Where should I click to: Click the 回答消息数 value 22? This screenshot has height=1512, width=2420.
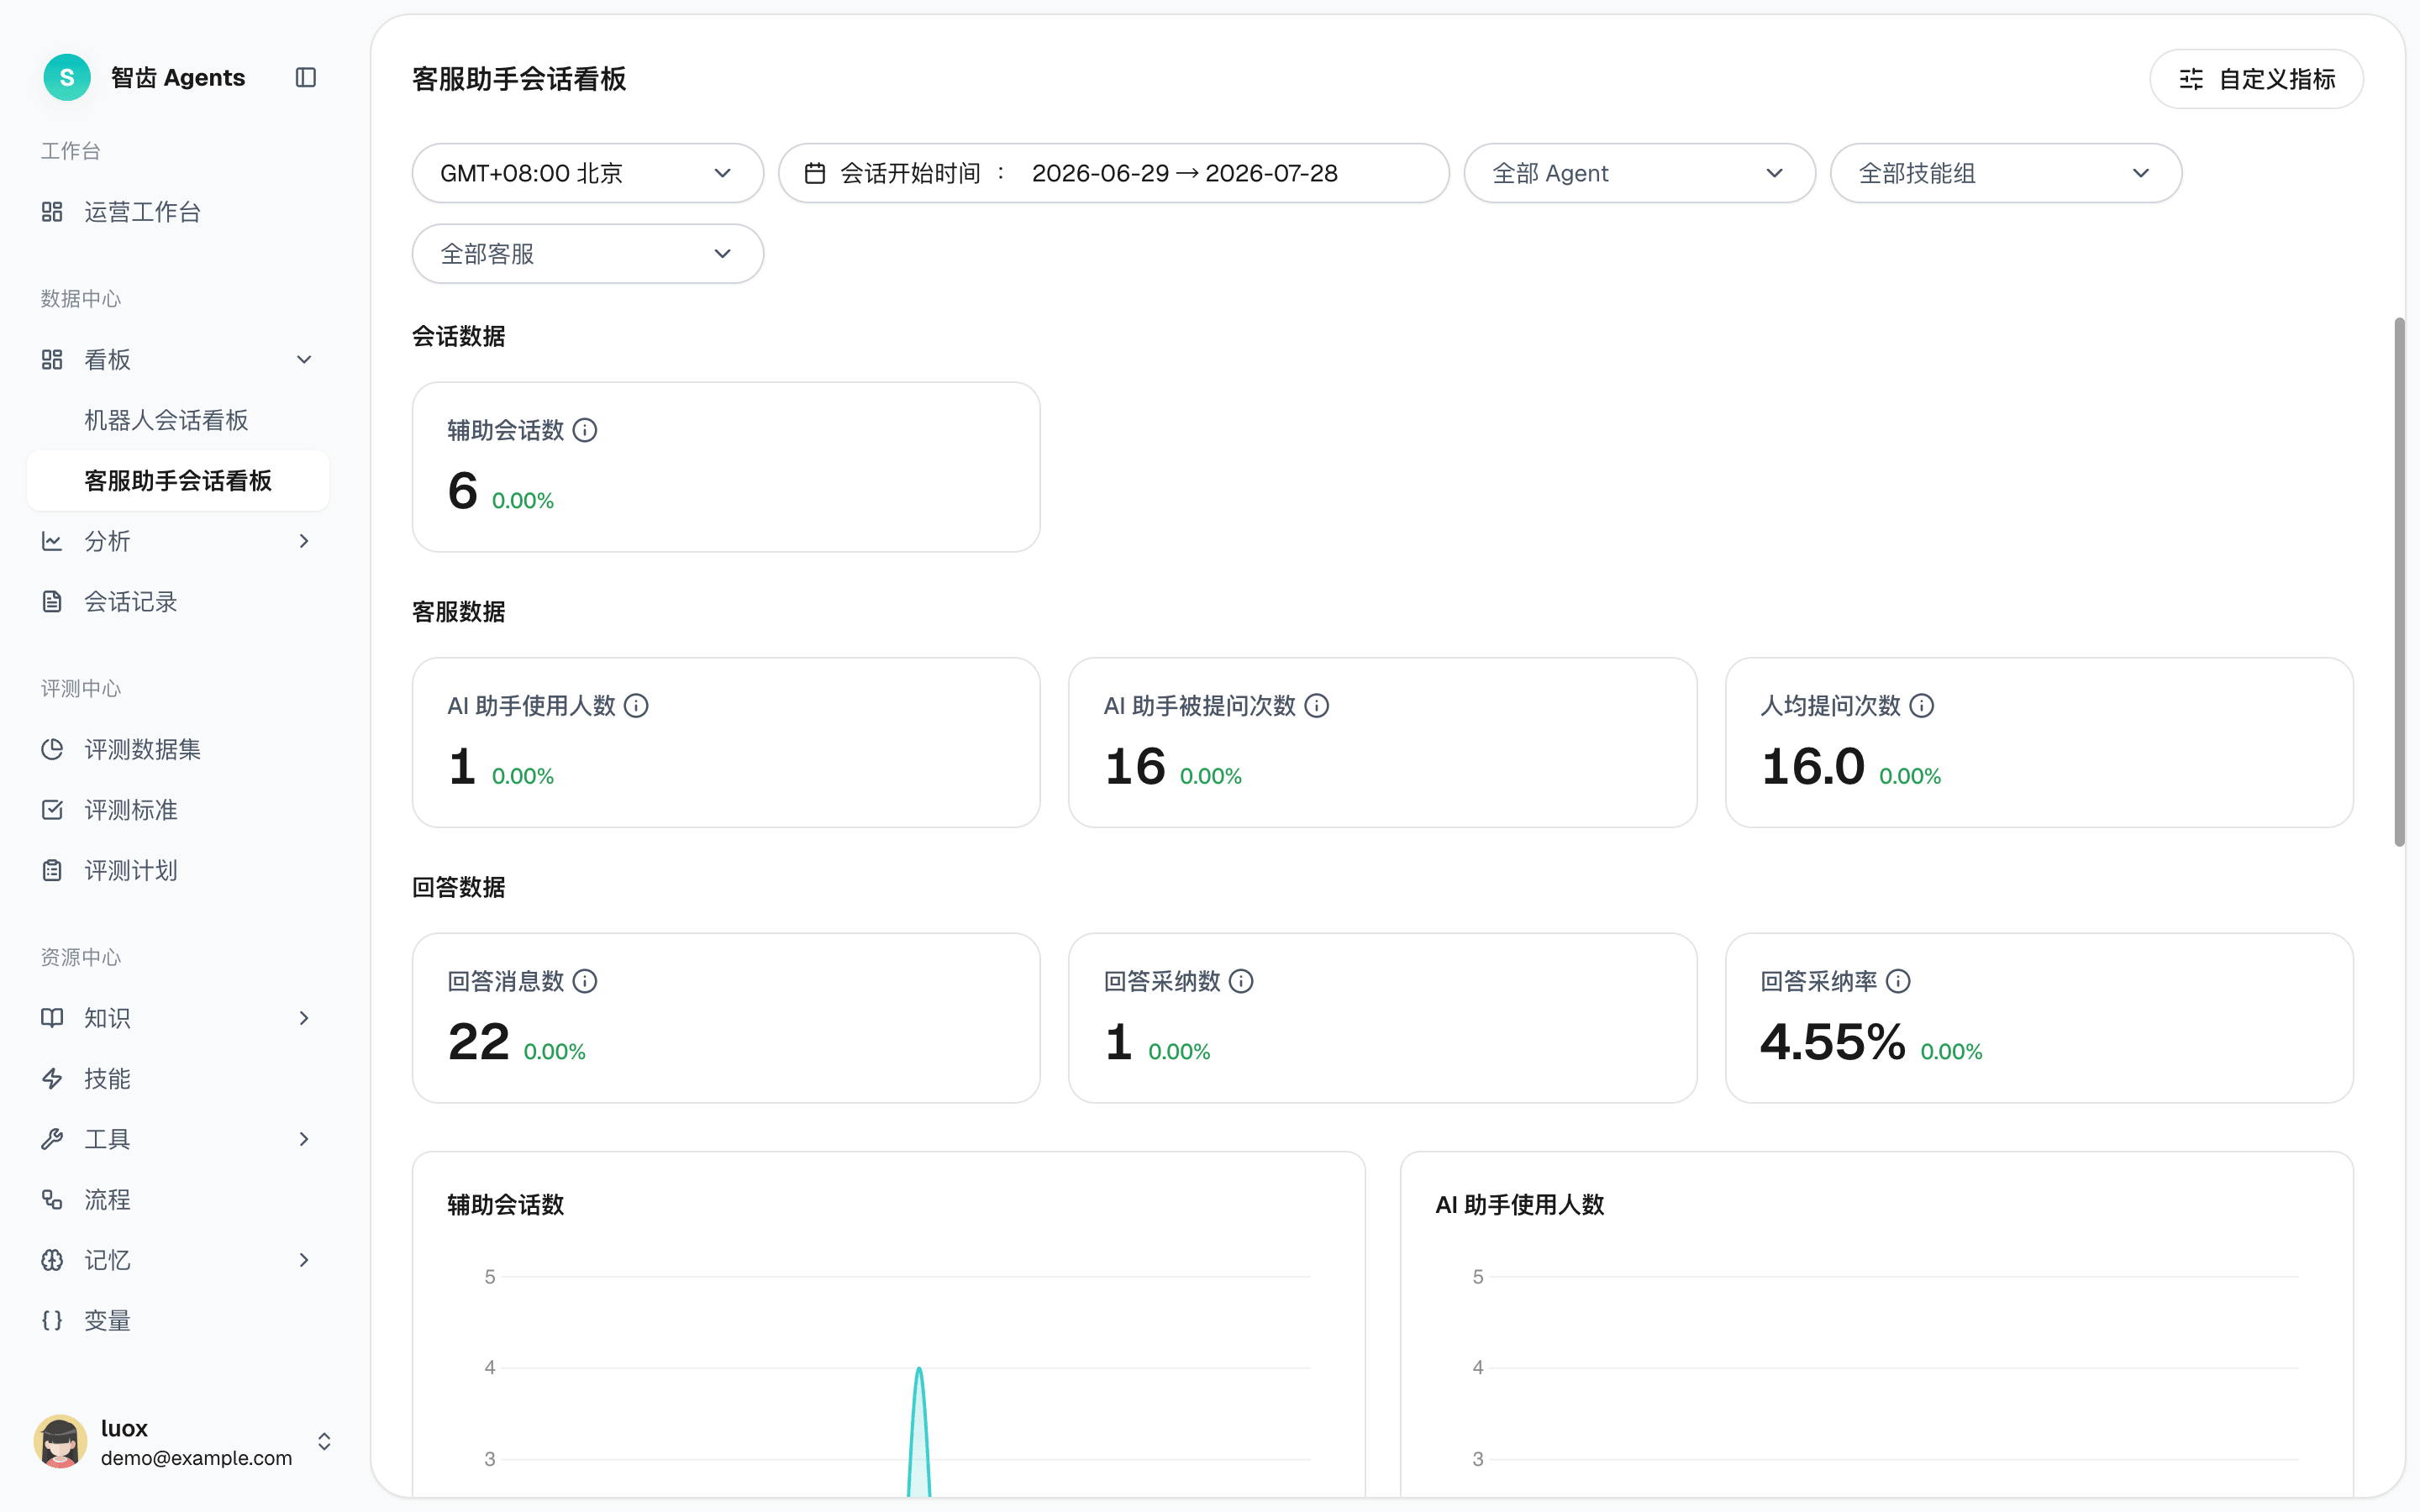(479, 1042)
